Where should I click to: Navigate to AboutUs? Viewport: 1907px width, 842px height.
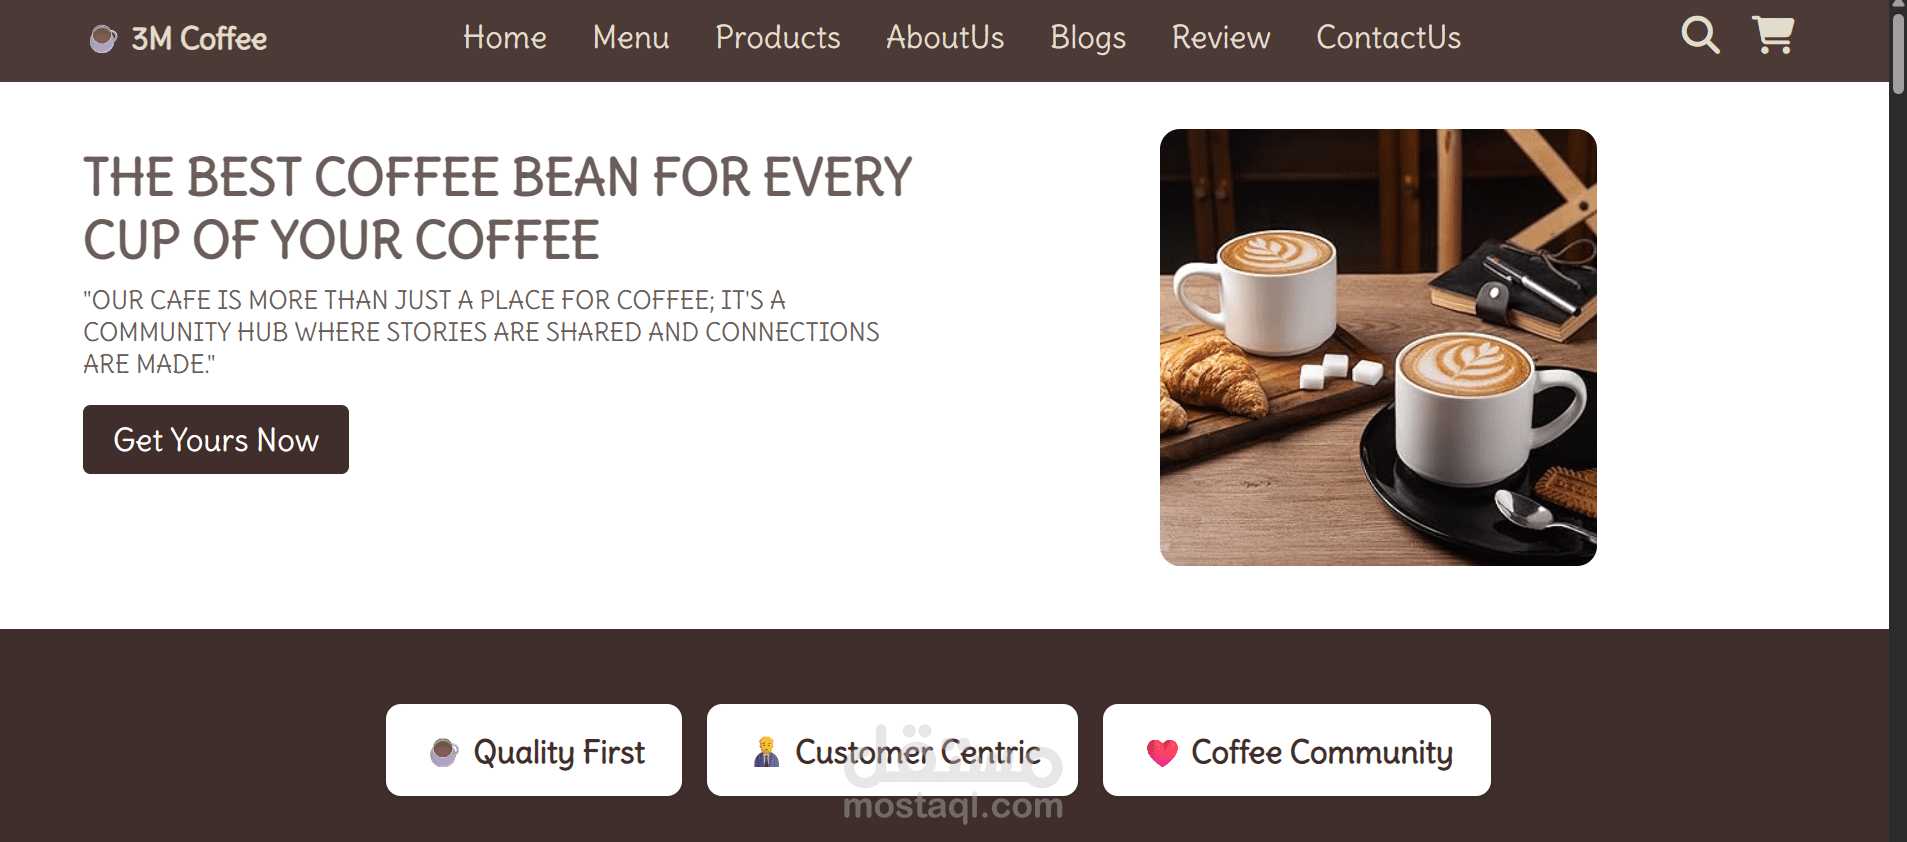[x=945, y=38]
